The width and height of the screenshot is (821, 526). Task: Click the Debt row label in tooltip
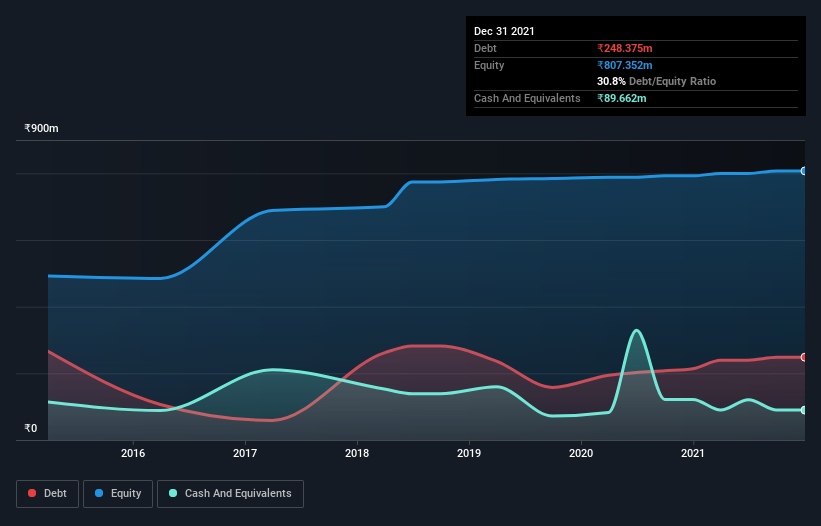(x=485, y=48)
